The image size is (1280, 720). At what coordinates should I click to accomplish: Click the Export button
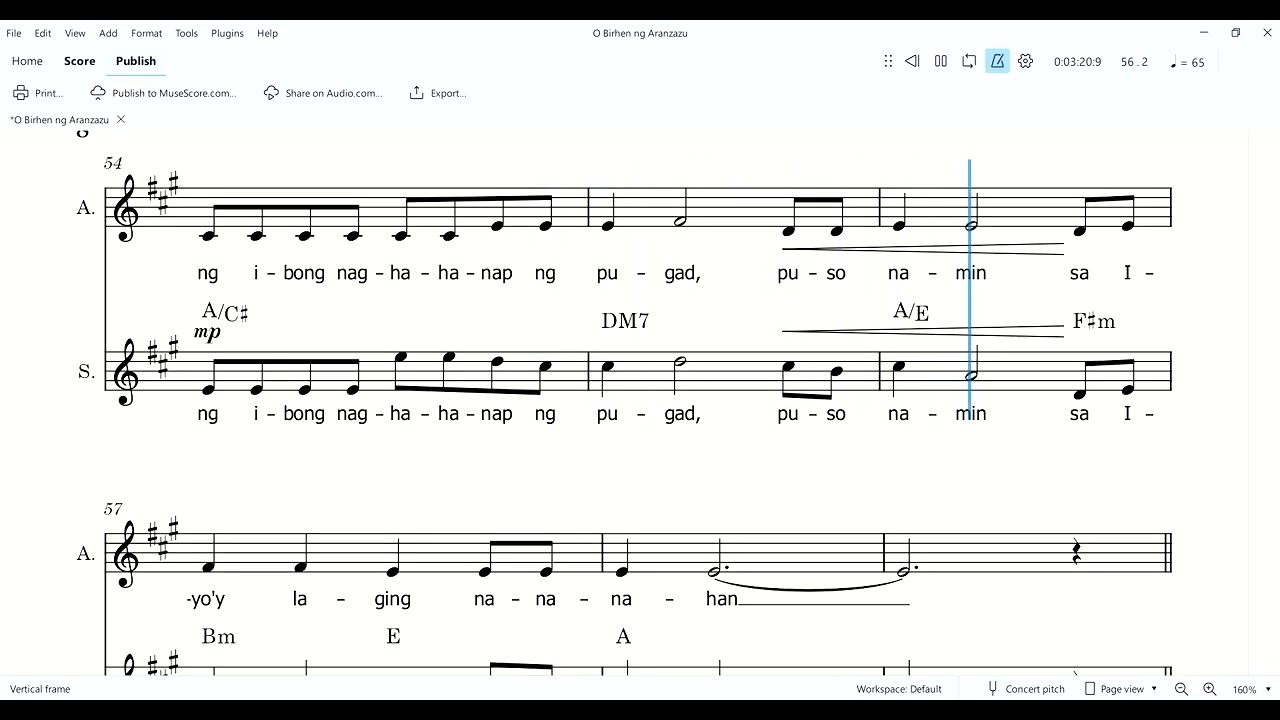pyautogui.click(x=438, y=93)
